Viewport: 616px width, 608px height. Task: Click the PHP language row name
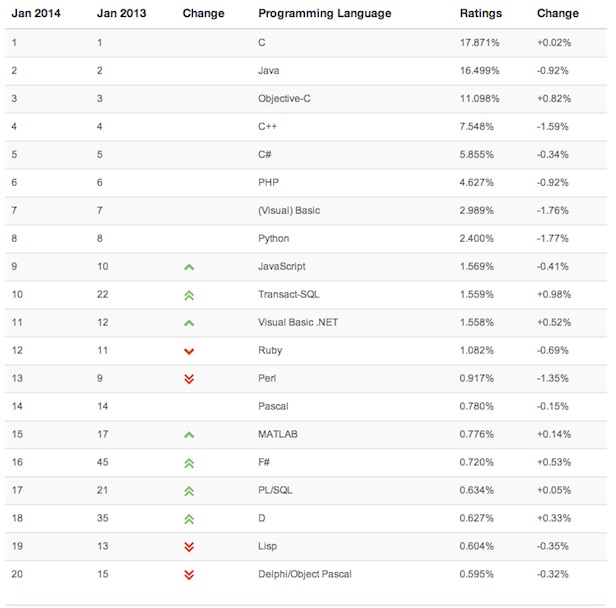(x=269, y=183)
